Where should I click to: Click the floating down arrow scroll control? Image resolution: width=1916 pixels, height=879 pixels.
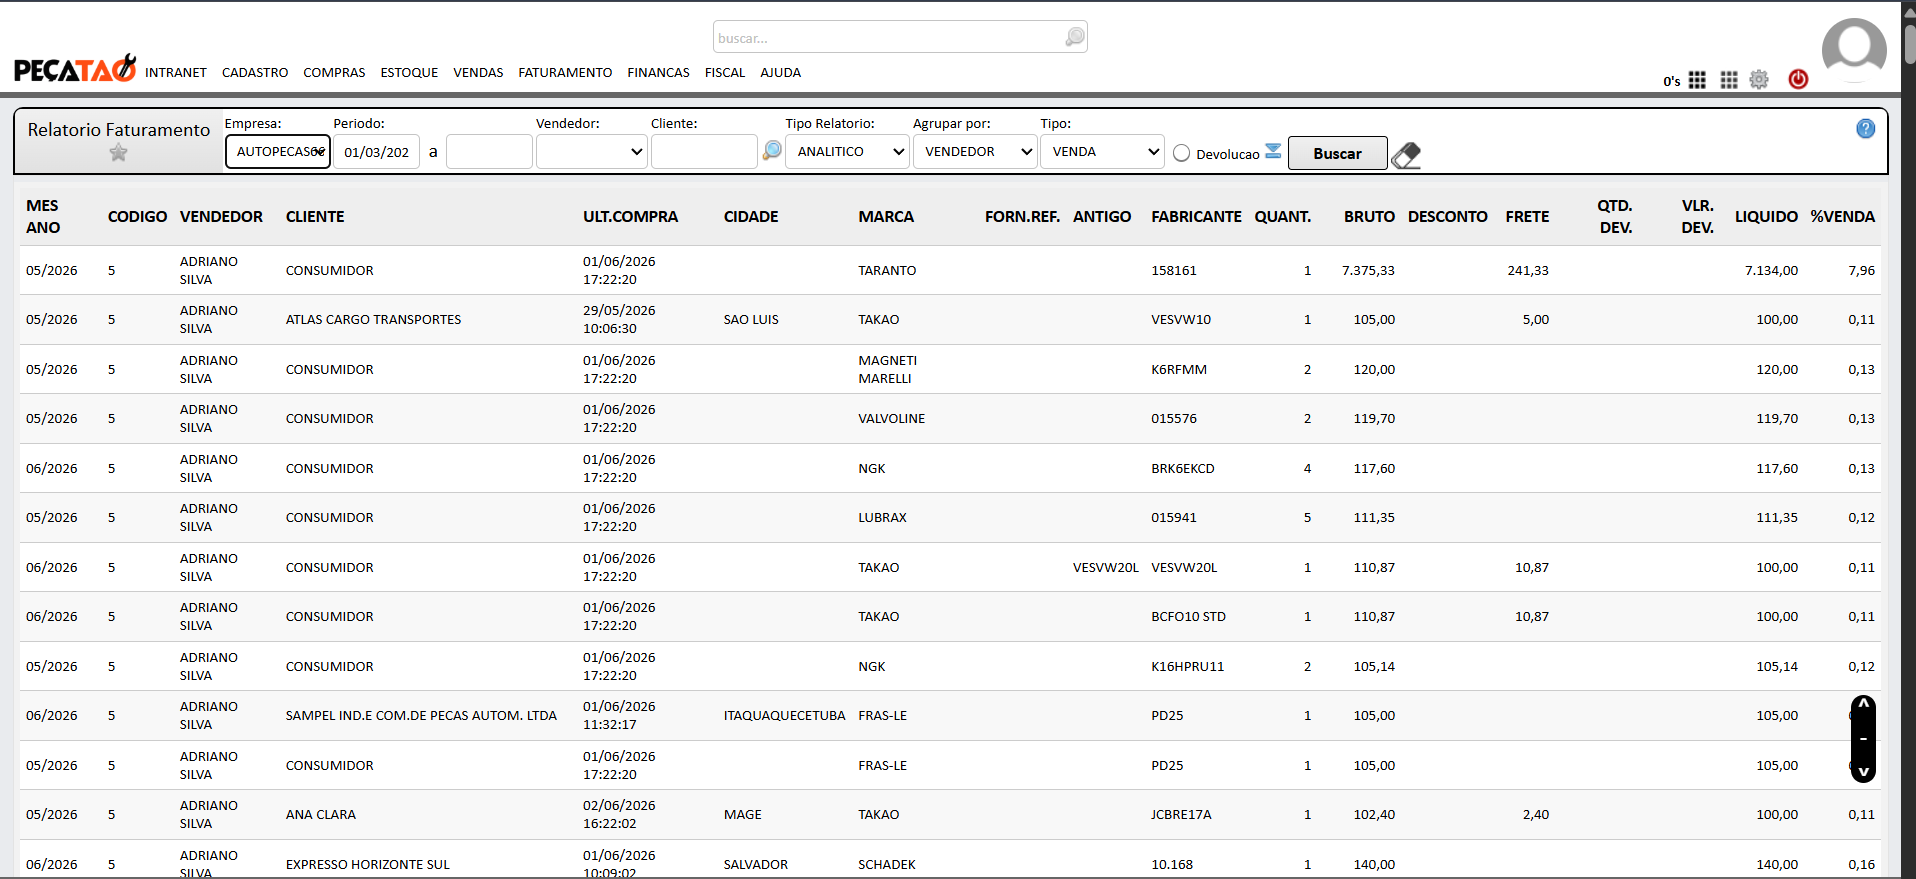coord(1863,772)
